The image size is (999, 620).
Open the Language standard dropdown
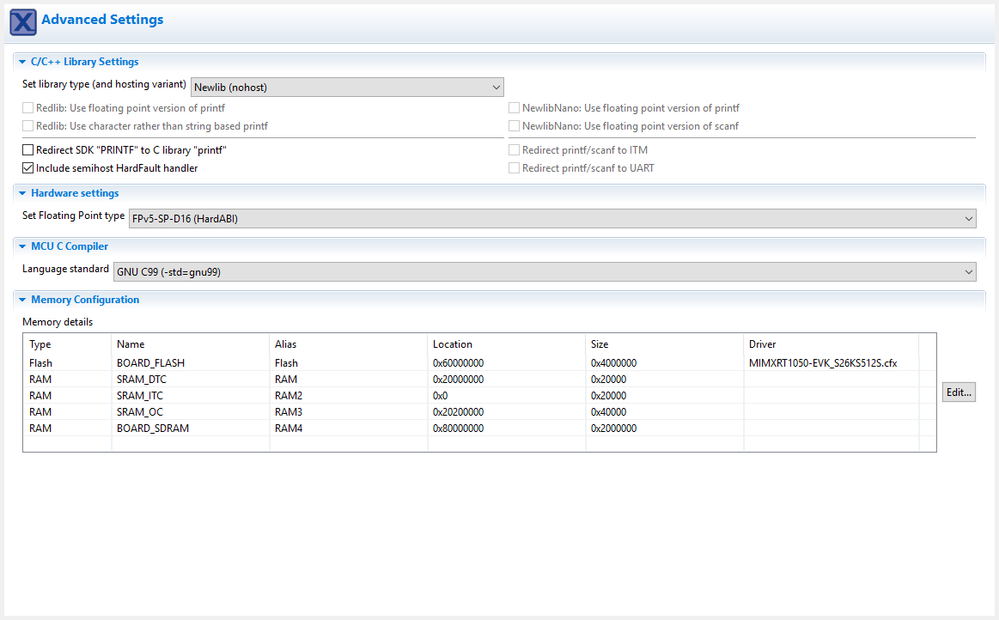coord(545,272)
